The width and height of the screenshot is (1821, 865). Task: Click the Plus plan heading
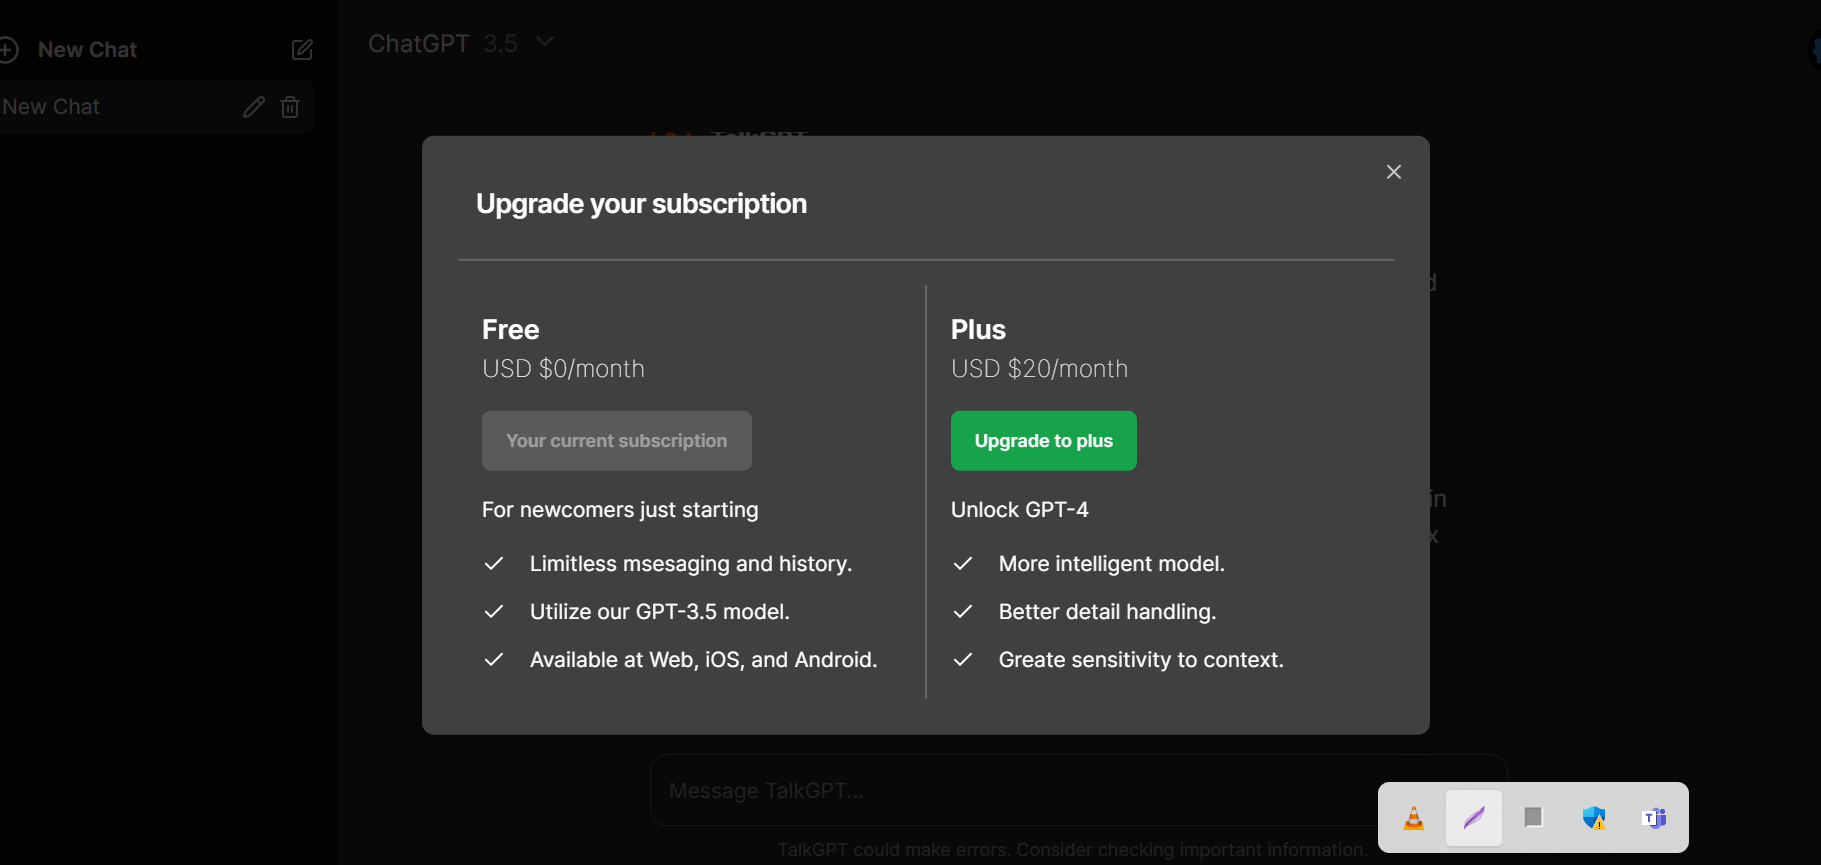click(978, 330)
